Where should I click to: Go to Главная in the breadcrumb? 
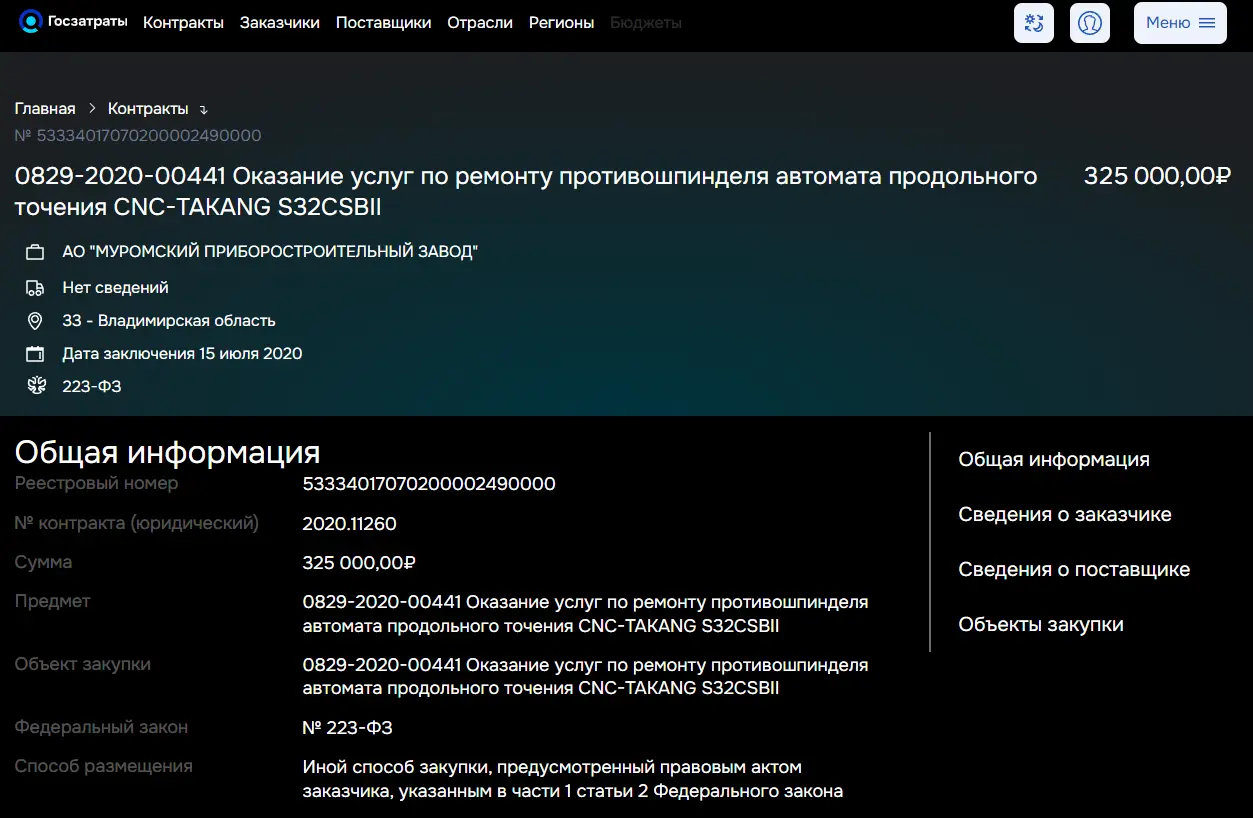45,109
